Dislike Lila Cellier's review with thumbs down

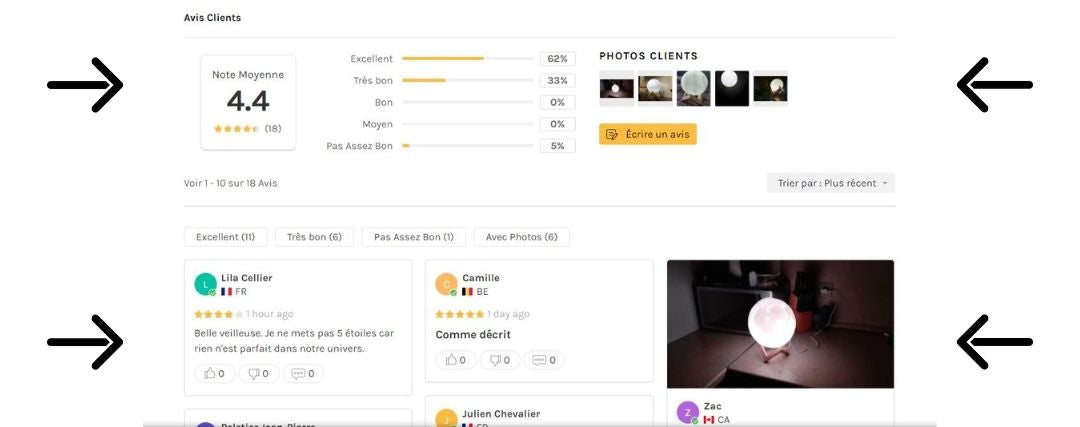point(259,374)
